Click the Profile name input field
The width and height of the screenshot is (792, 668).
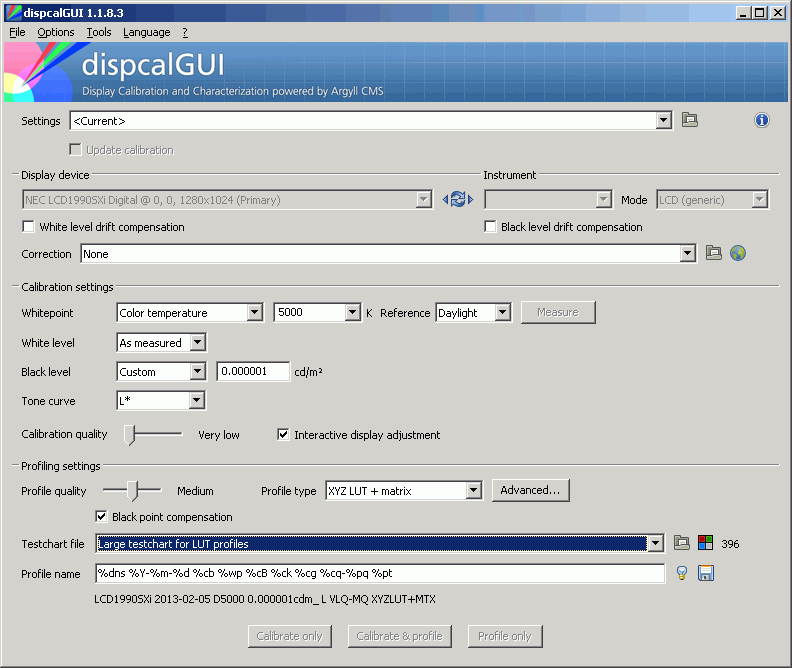[x=380, y=573]
